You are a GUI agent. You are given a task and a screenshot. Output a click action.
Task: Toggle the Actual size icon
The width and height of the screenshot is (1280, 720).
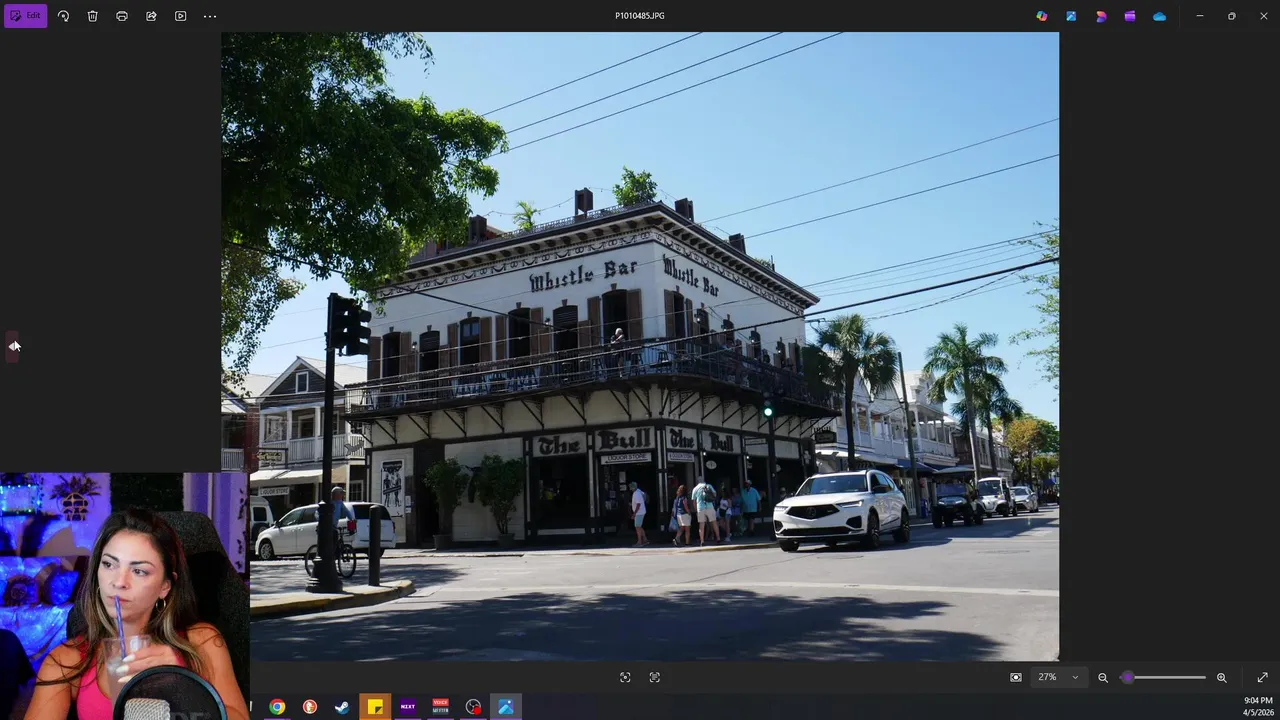655,677
